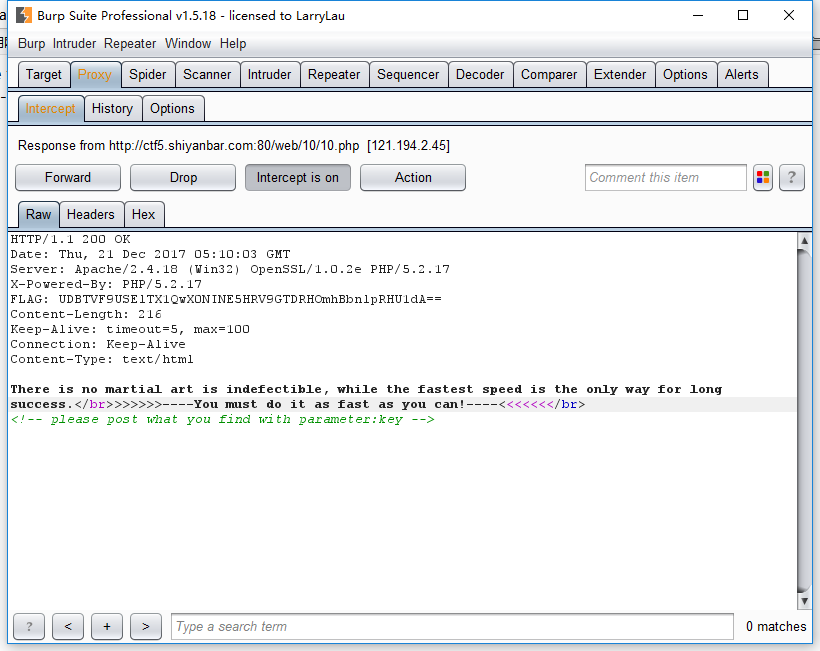Screen dimensions: 820x651
Task: Toggle the Intercept is on button
Action: [x=298, y=178]
